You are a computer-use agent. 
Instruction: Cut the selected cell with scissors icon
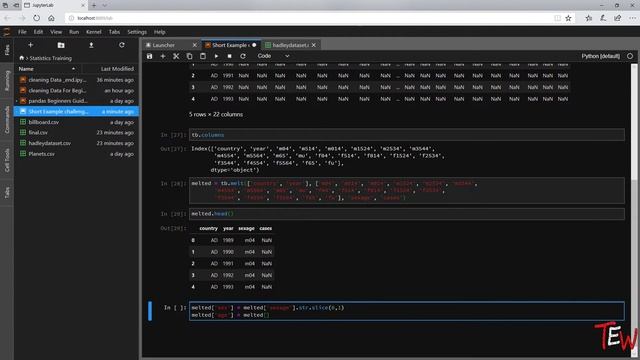pos(176,56)
